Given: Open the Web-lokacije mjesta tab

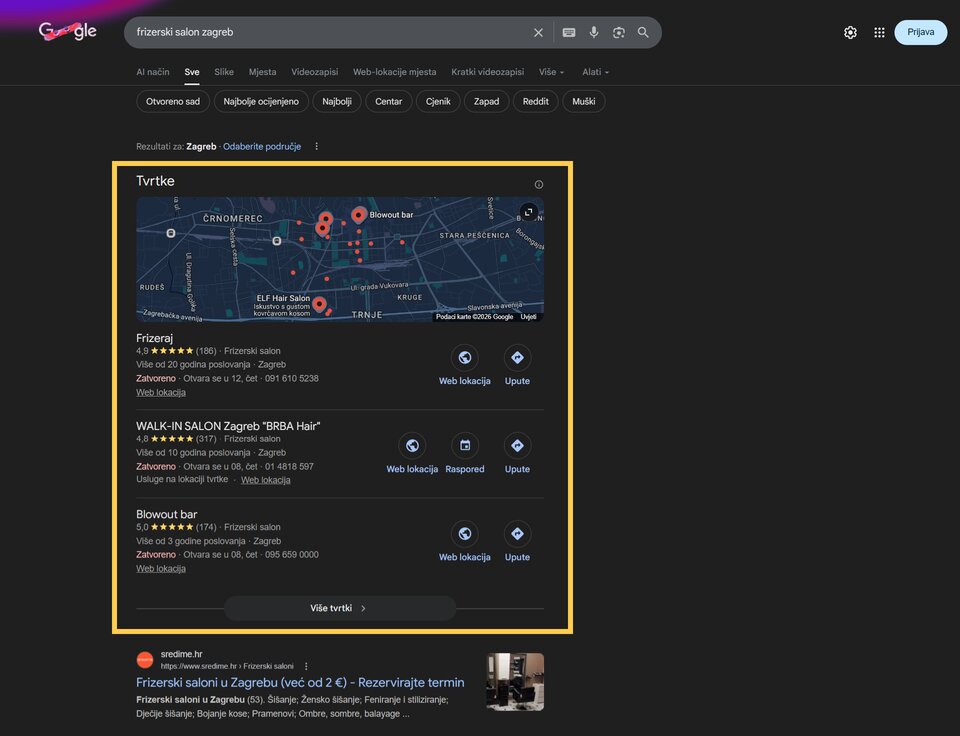Looking at the screenshot, I should coord(394,72).
